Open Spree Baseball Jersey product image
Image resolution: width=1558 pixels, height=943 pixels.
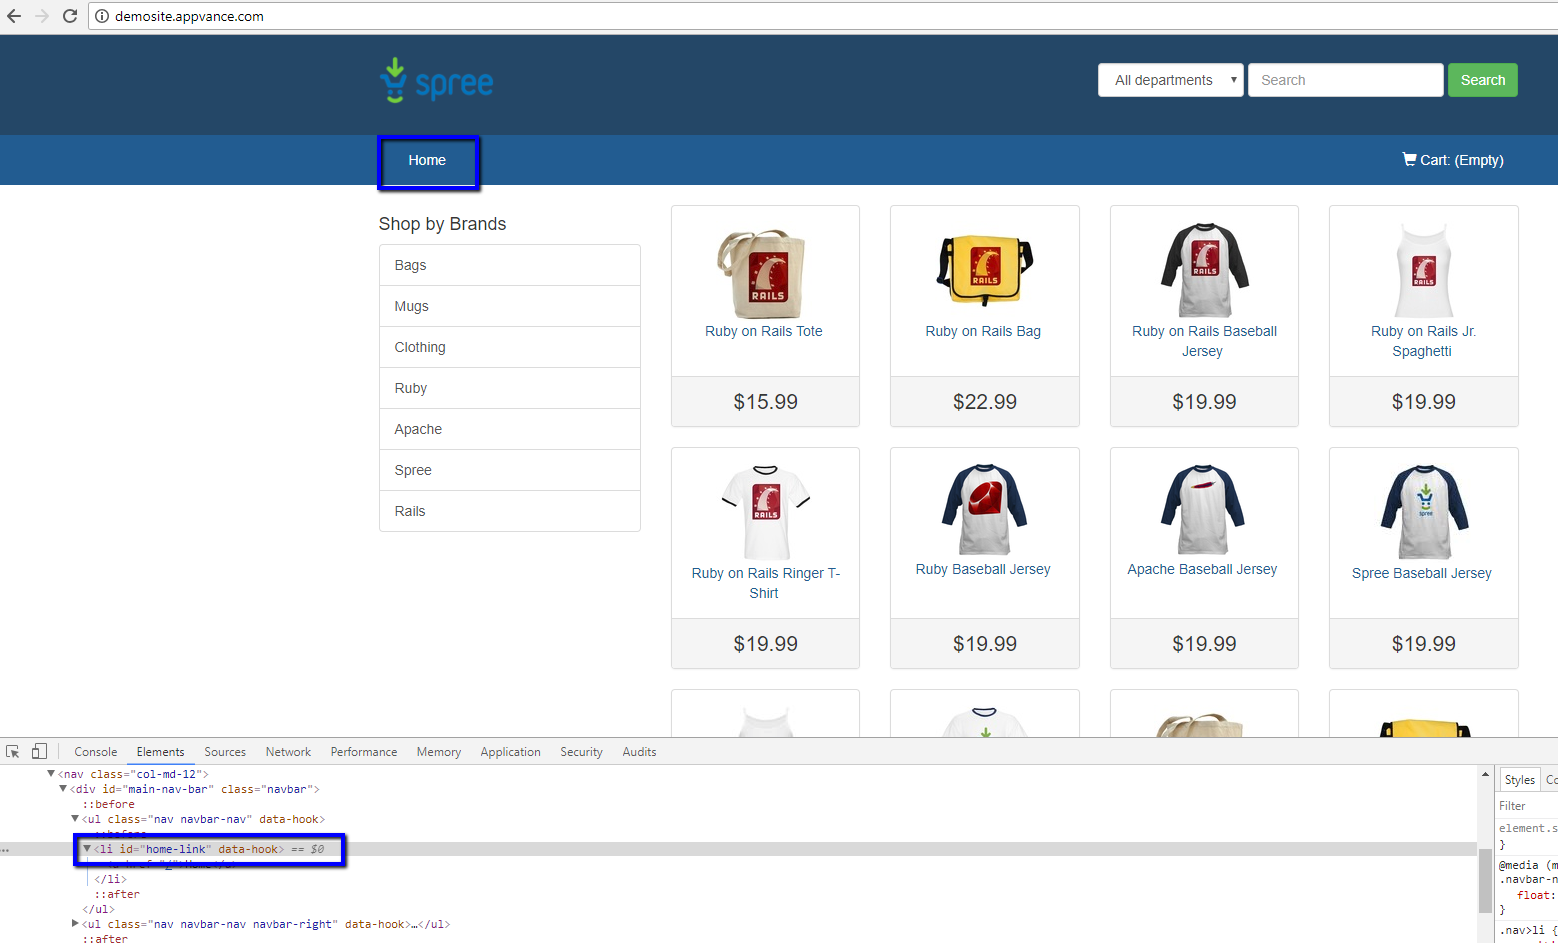1424,512
